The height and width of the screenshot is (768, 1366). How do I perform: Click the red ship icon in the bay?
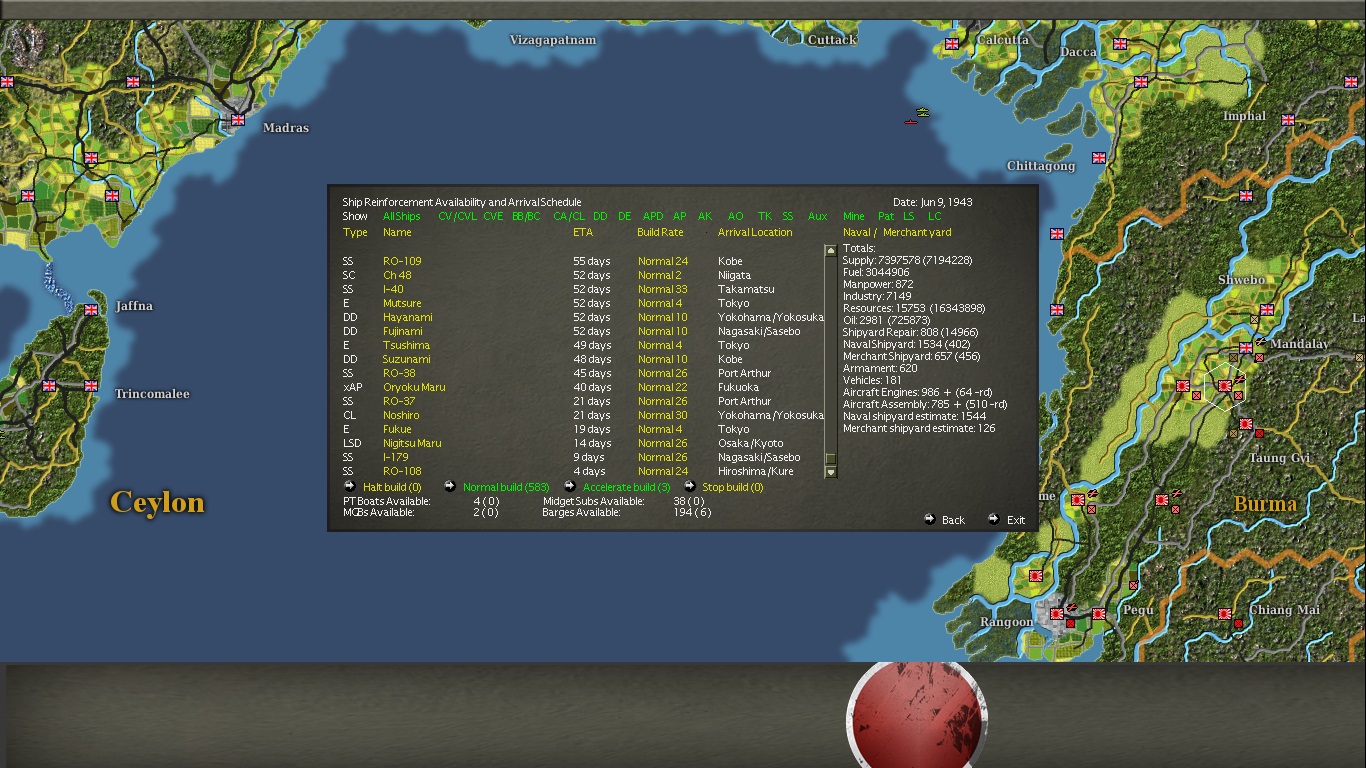[910, 122]
